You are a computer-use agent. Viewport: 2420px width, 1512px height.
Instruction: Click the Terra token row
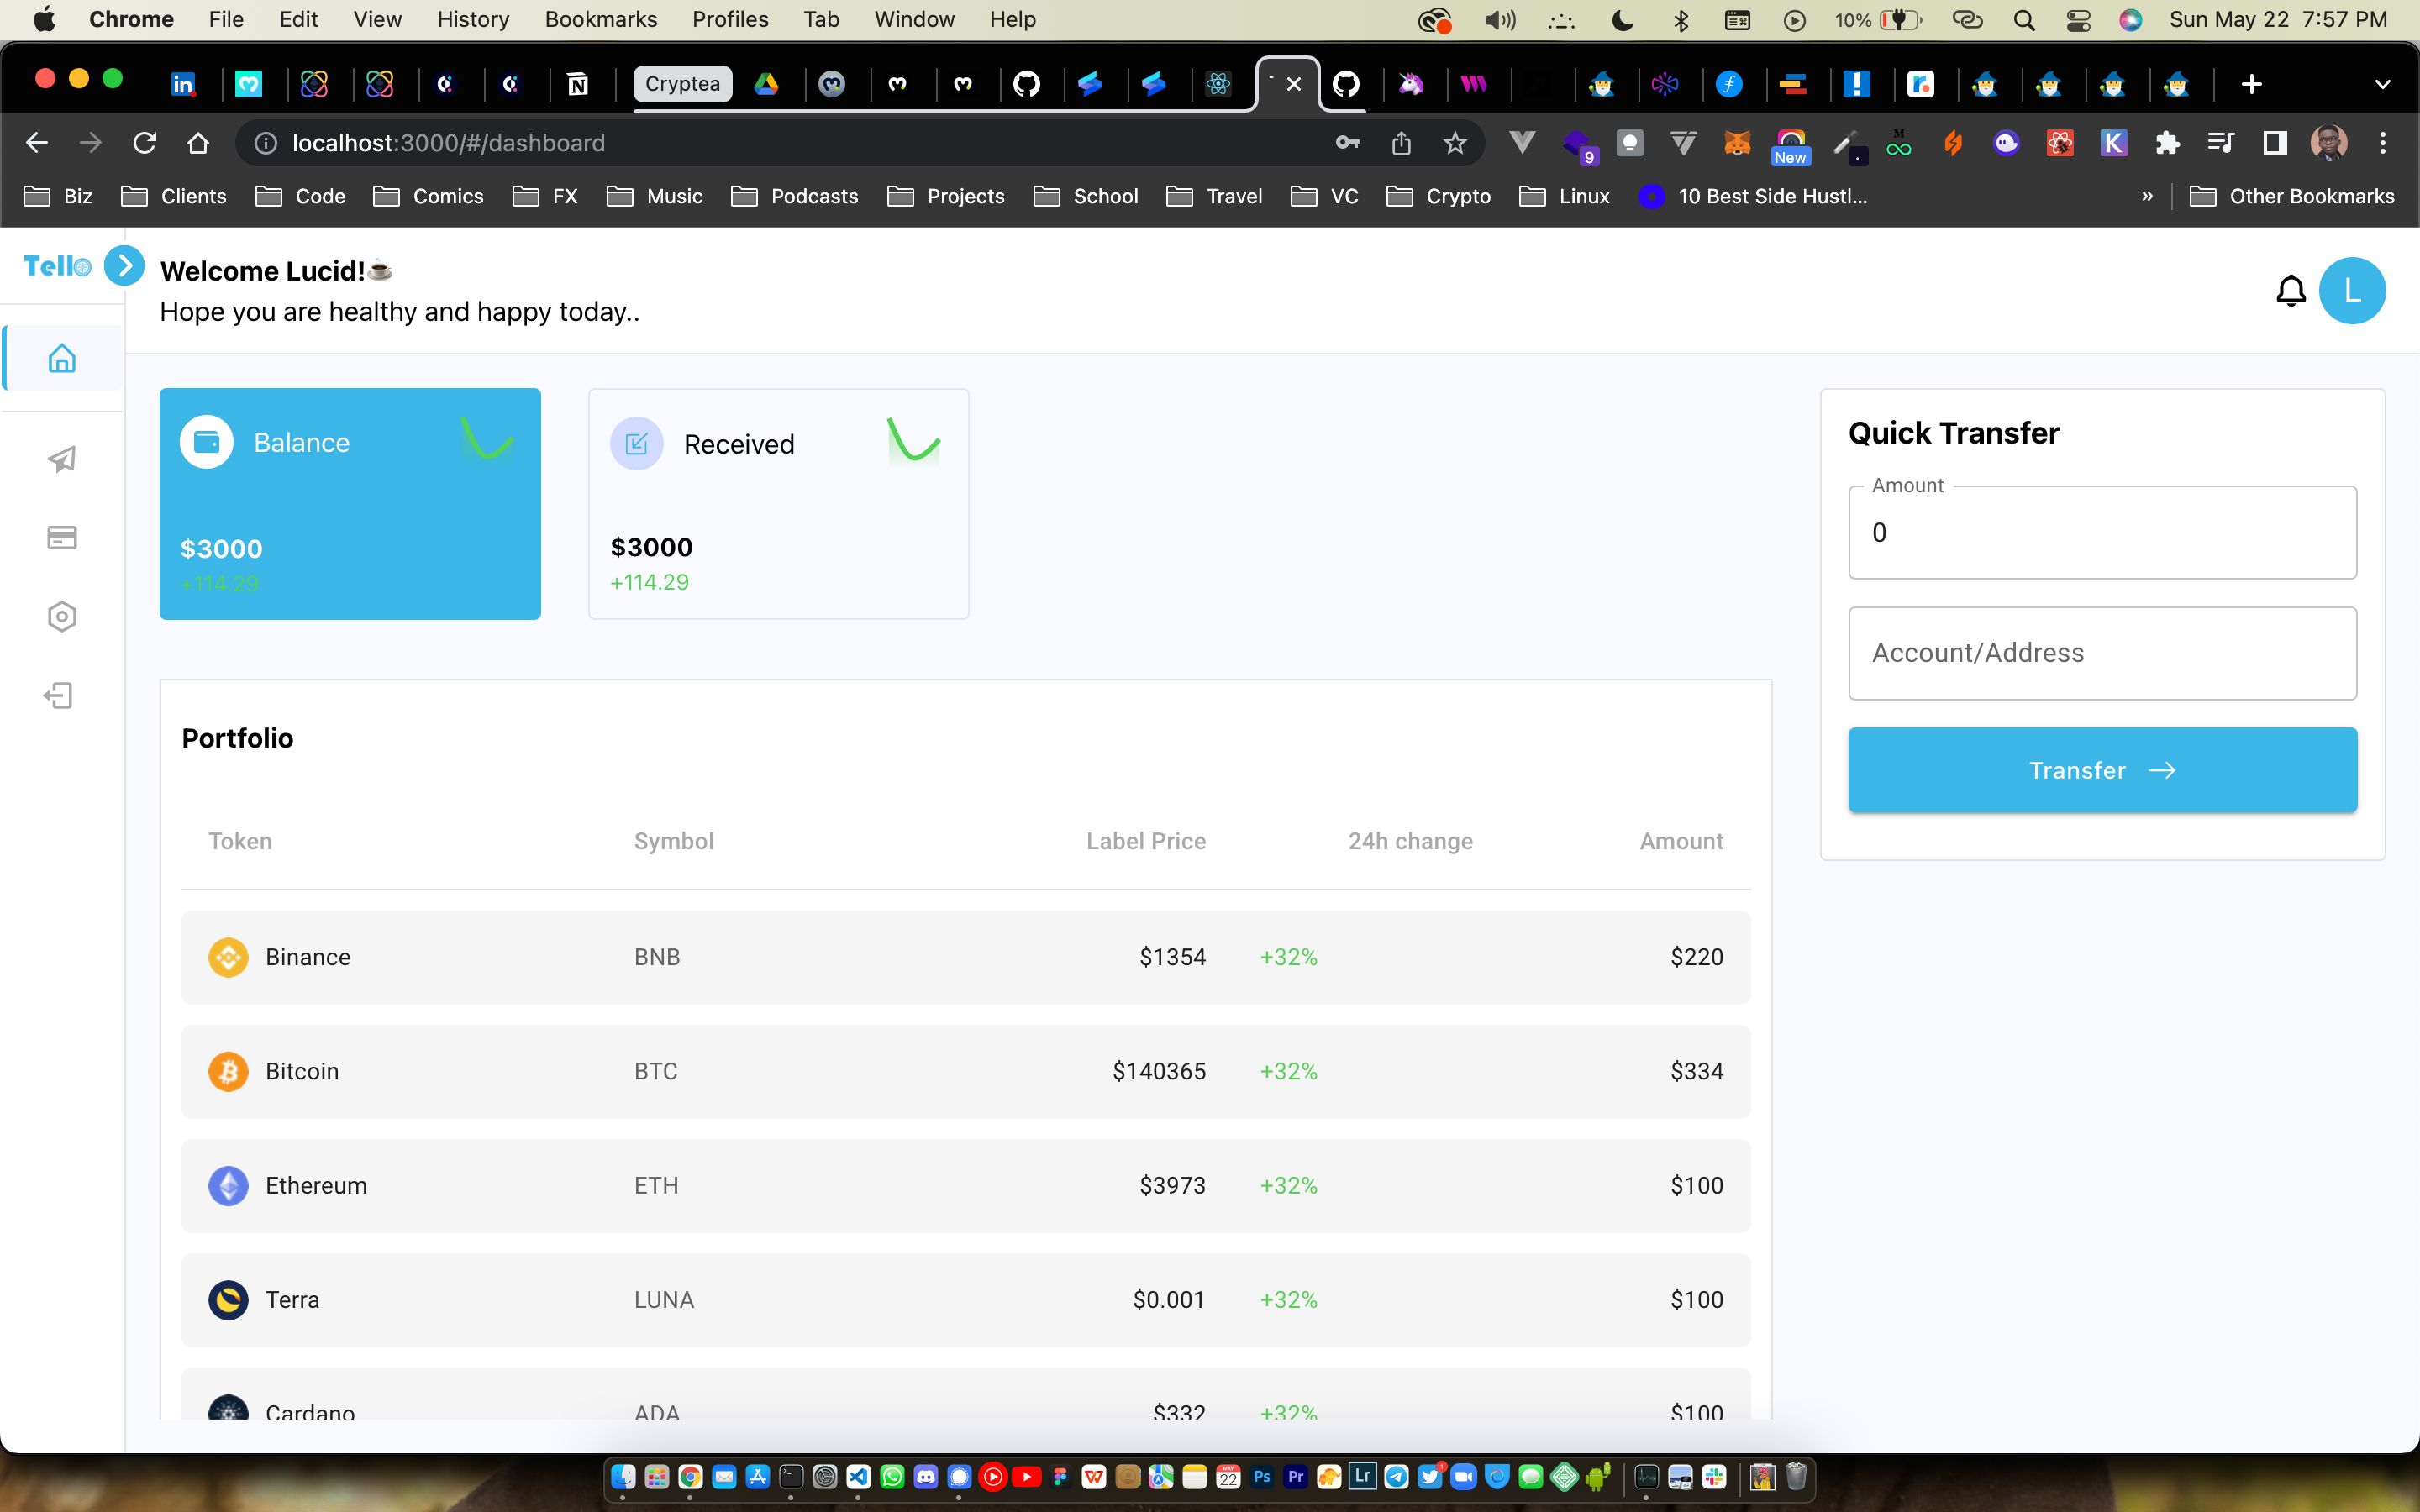965,1299
